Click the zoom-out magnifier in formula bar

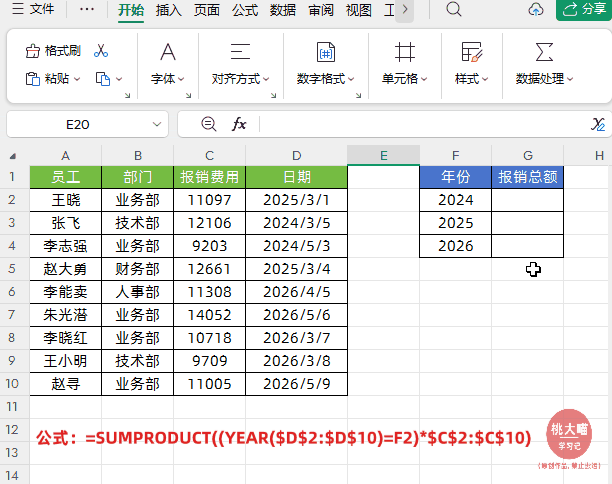(x=209, y=125)
